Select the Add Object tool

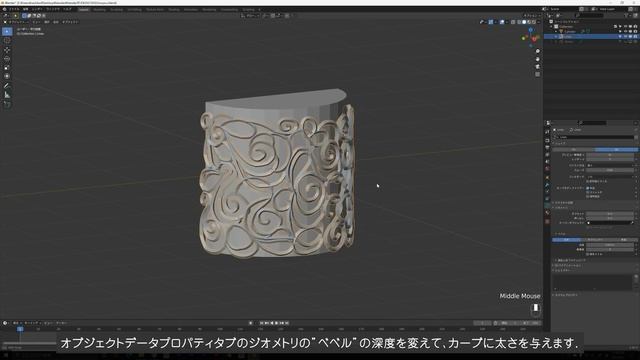(x=7, y=104)
